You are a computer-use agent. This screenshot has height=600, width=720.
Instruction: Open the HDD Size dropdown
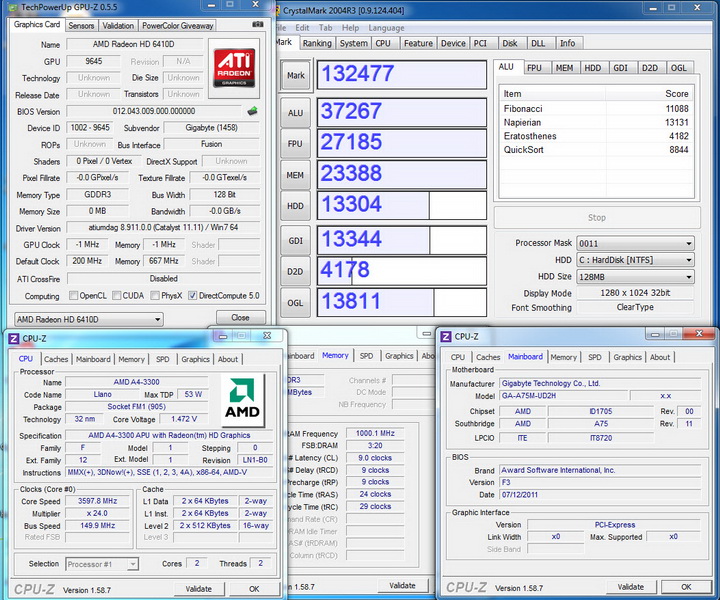(635, 277)
